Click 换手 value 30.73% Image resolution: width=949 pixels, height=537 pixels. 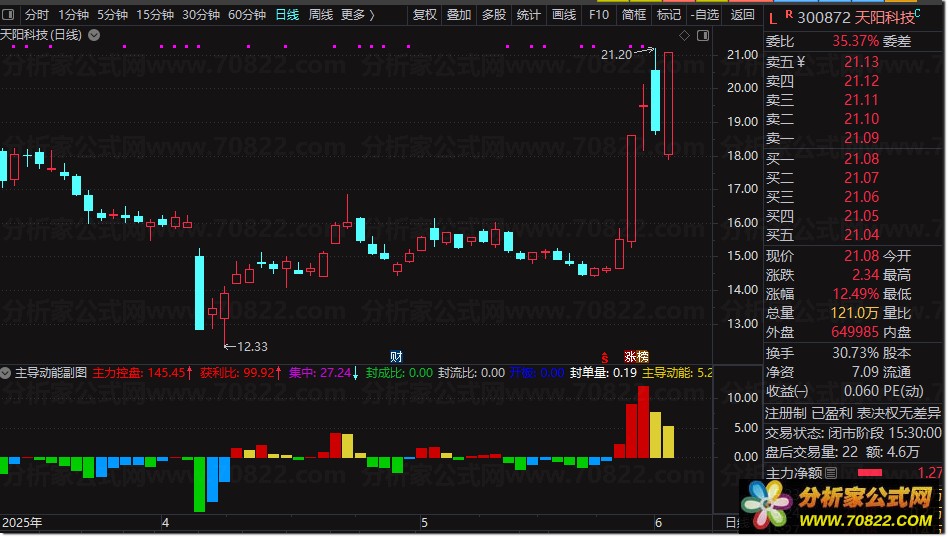coord(855,353)
